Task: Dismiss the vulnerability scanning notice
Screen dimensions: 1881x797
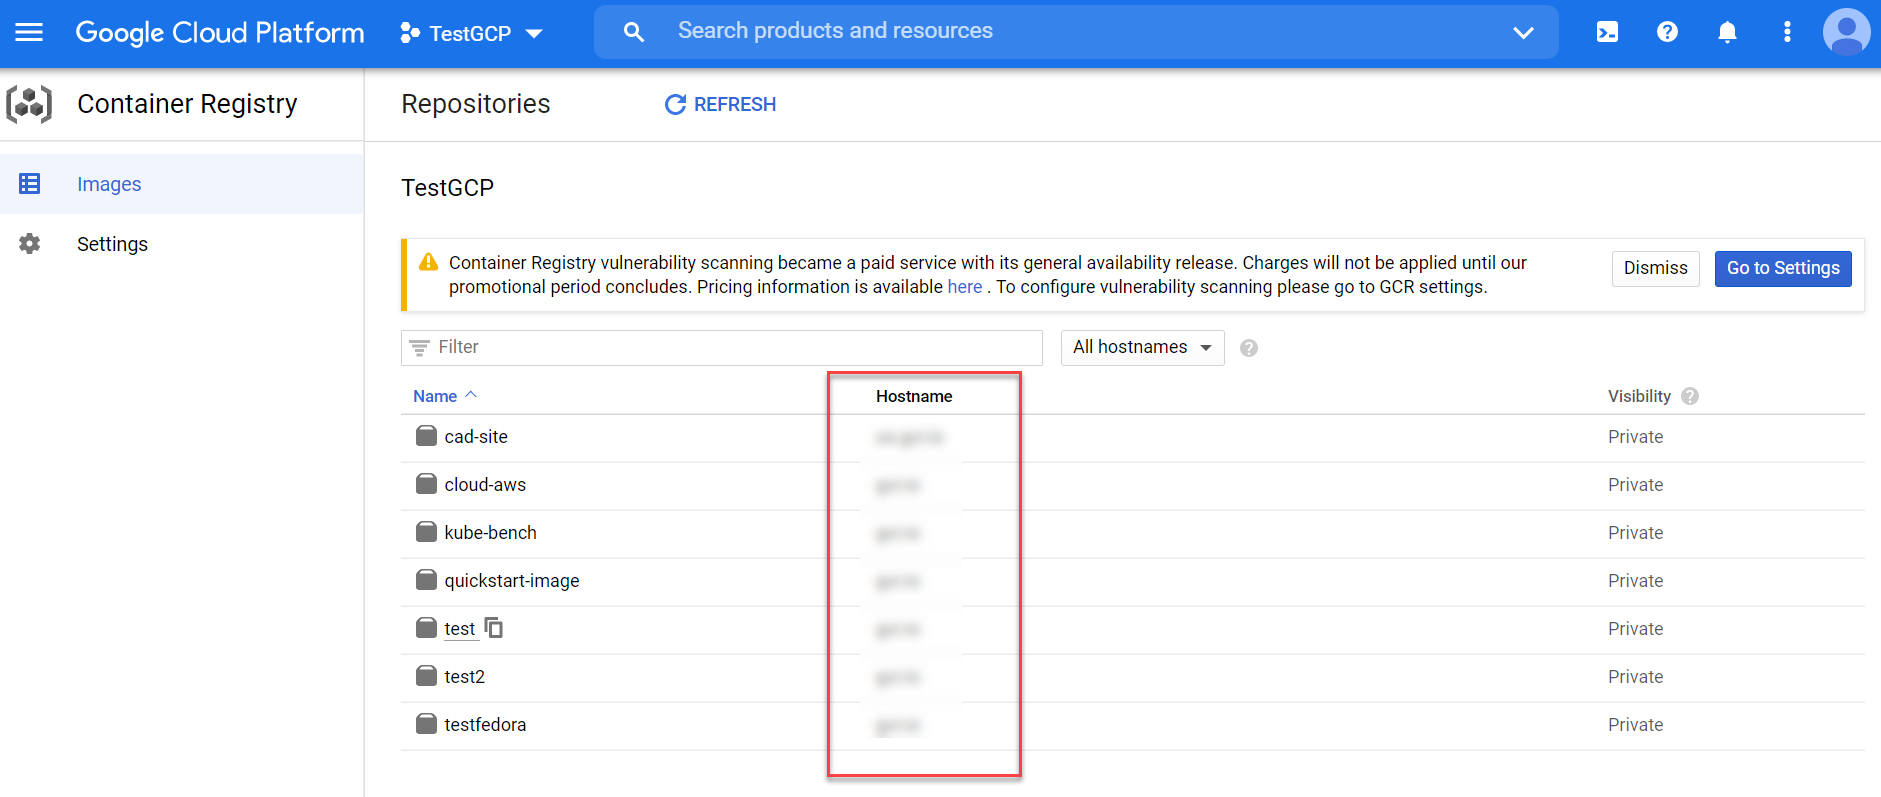Action: click(1655, 268)
